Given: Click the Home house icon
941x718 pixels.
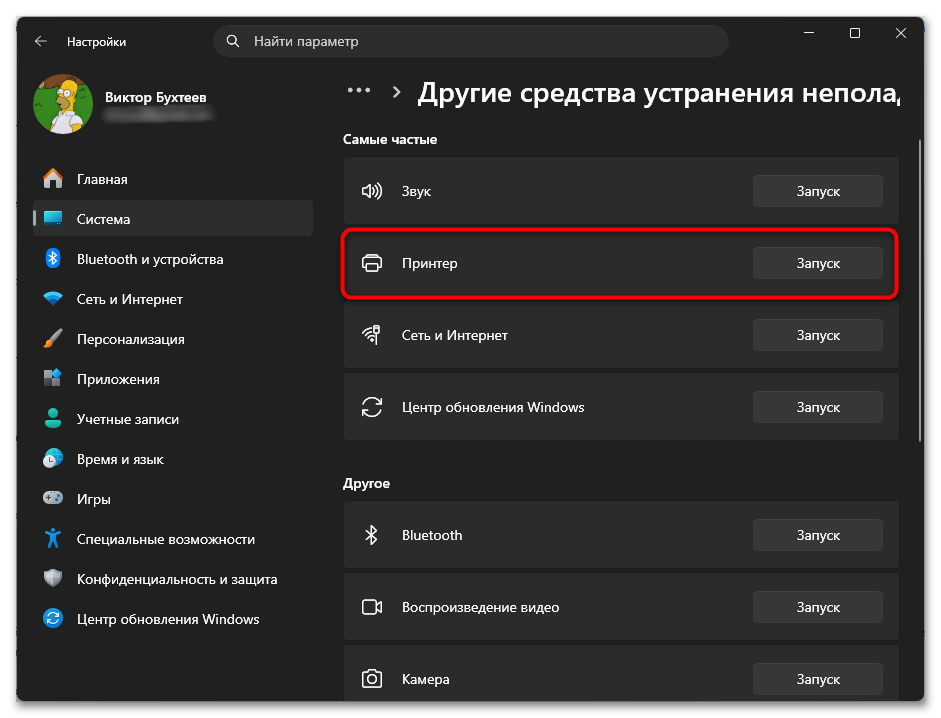Looking at the screenshot, I should tap(53, 179).
